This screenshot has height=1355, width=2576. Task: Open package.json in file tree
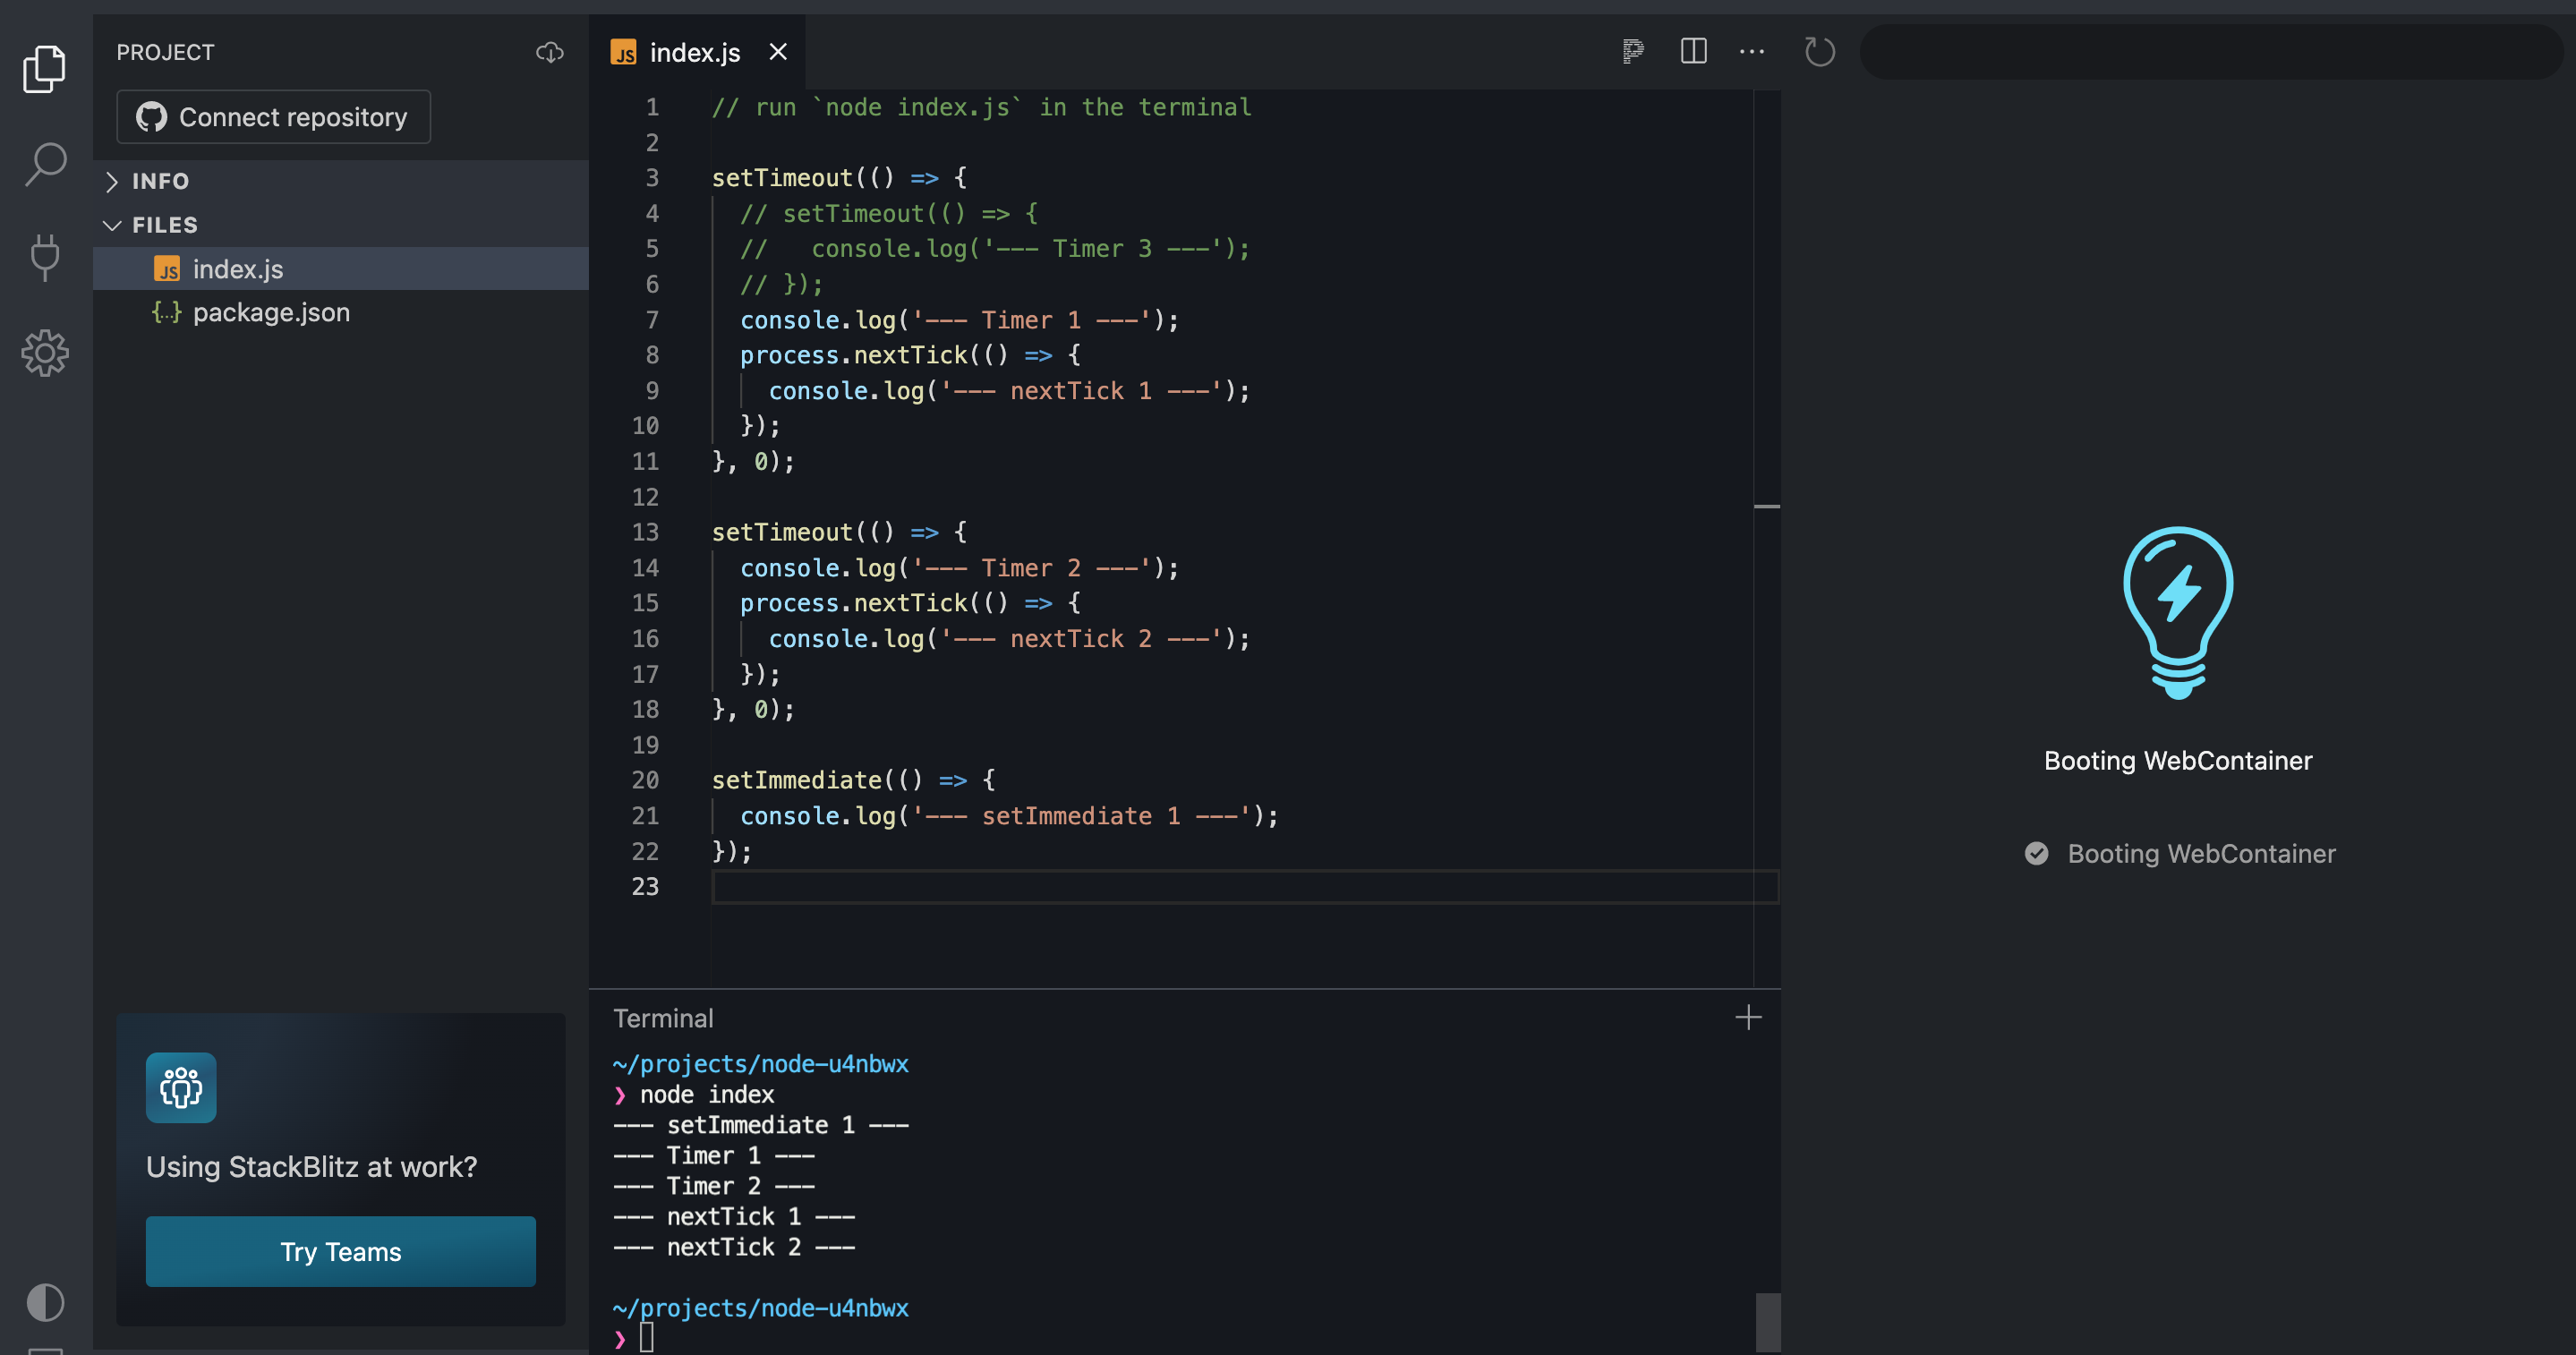tap(270, 312)
